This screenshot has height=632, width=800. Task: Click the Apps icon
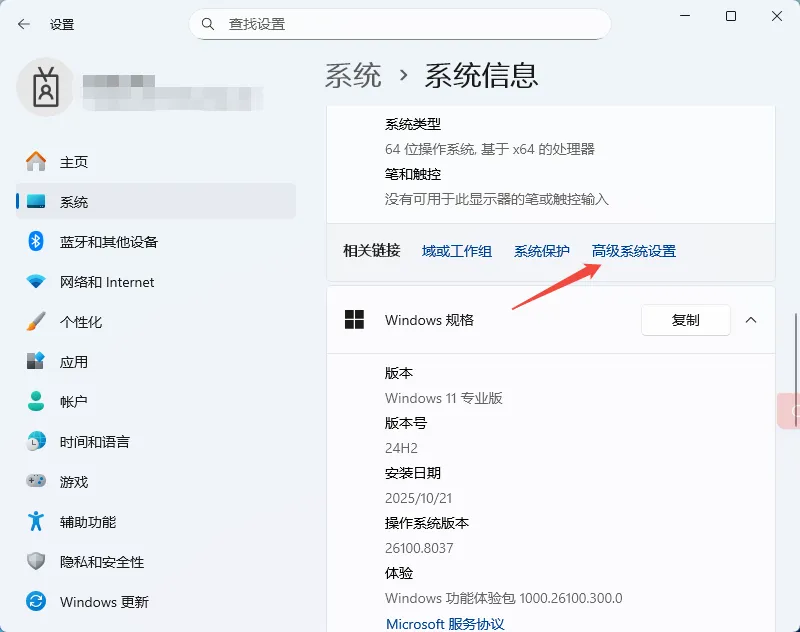coord(36,361)
